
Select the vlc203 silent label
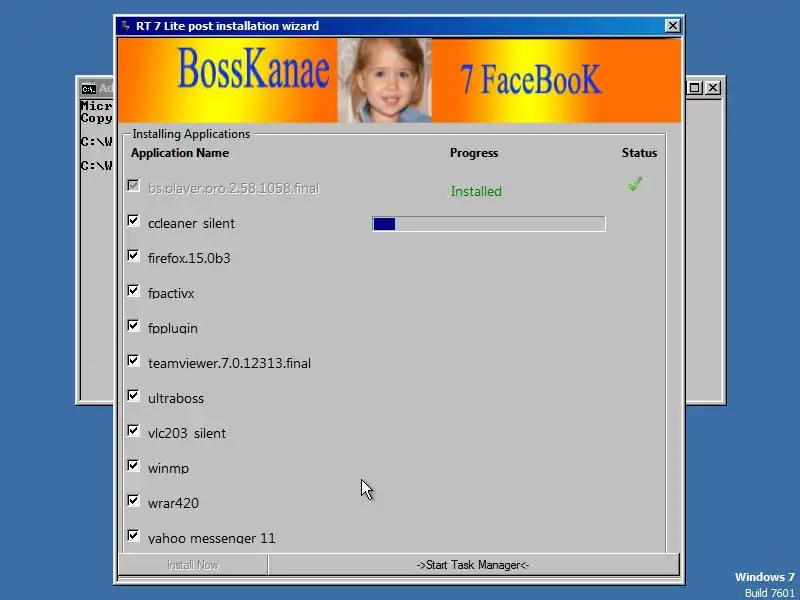187,433
